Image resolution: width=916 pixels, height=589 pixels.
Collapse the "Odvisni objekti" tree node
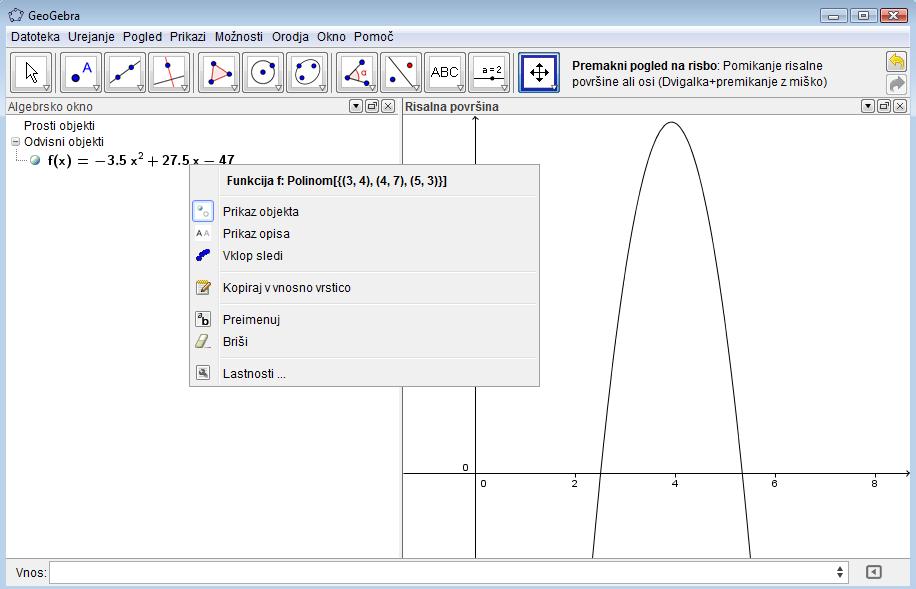click(x=15, y=142)
